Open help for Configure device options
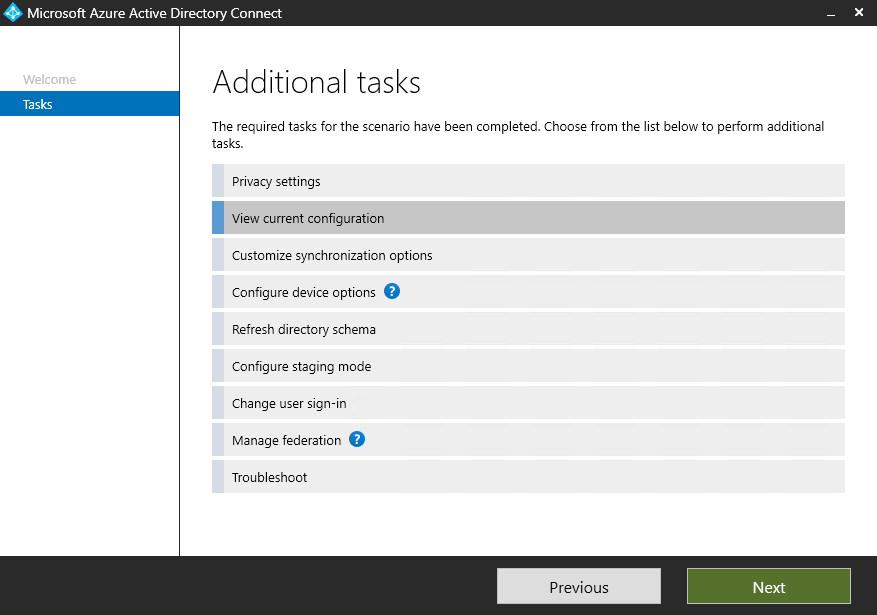 click(x=392, y=291)
